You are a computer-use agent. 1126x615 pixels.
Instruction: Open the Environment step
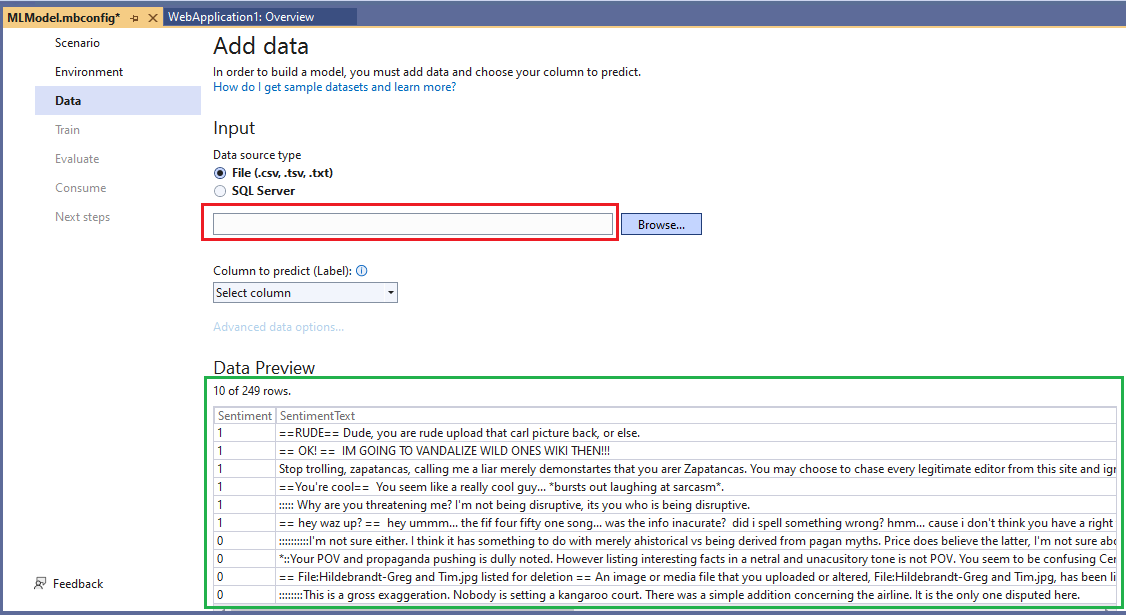(88, 71)
